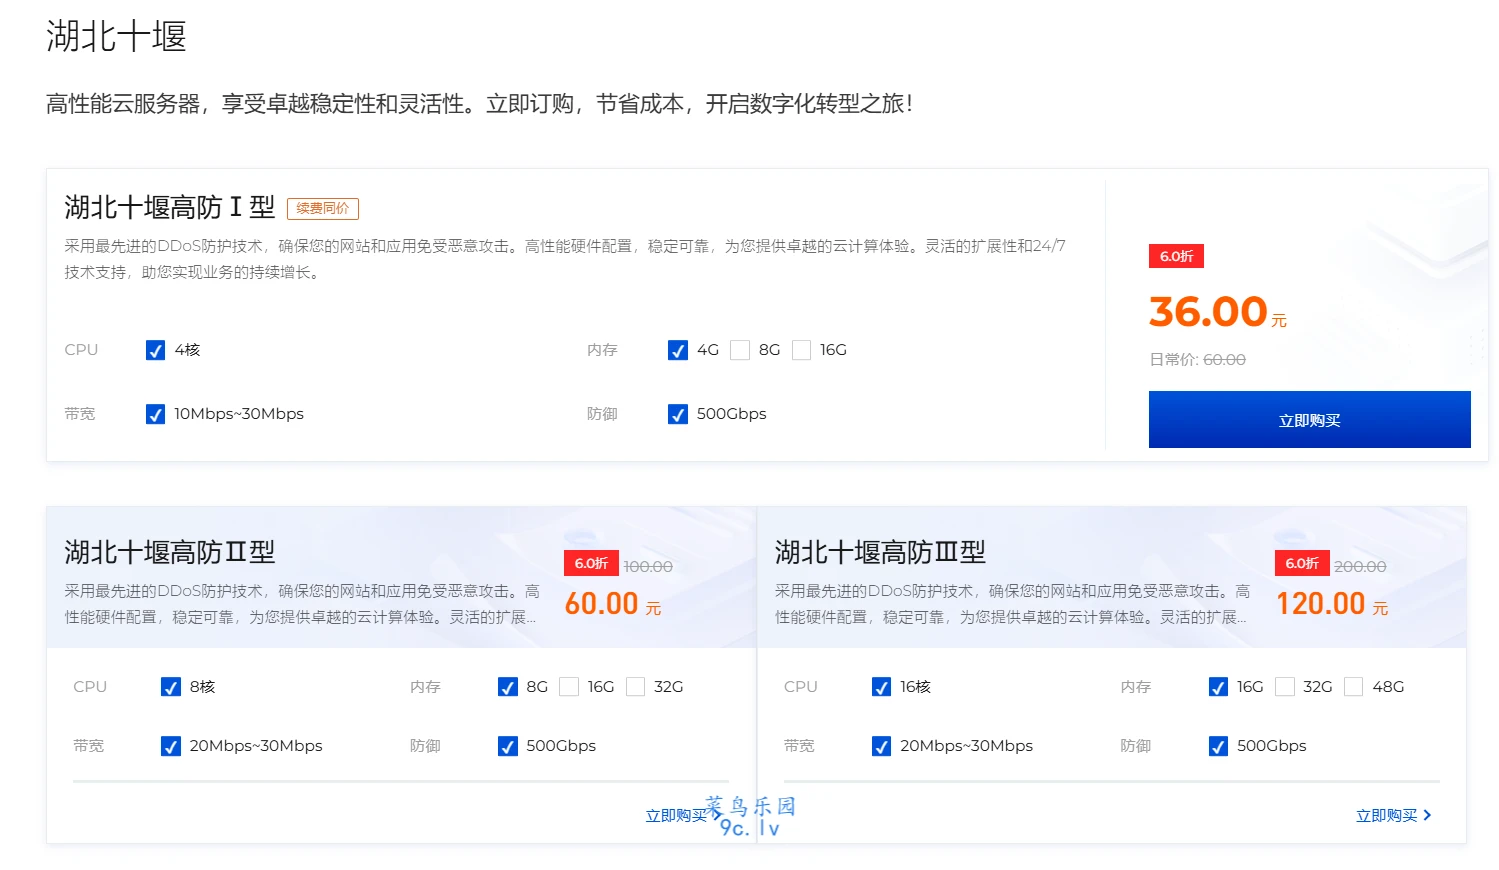Click the red 6.0折 badge above 36.00 price
Viewport: 1499px width, 870px height.
(1176, 256)
